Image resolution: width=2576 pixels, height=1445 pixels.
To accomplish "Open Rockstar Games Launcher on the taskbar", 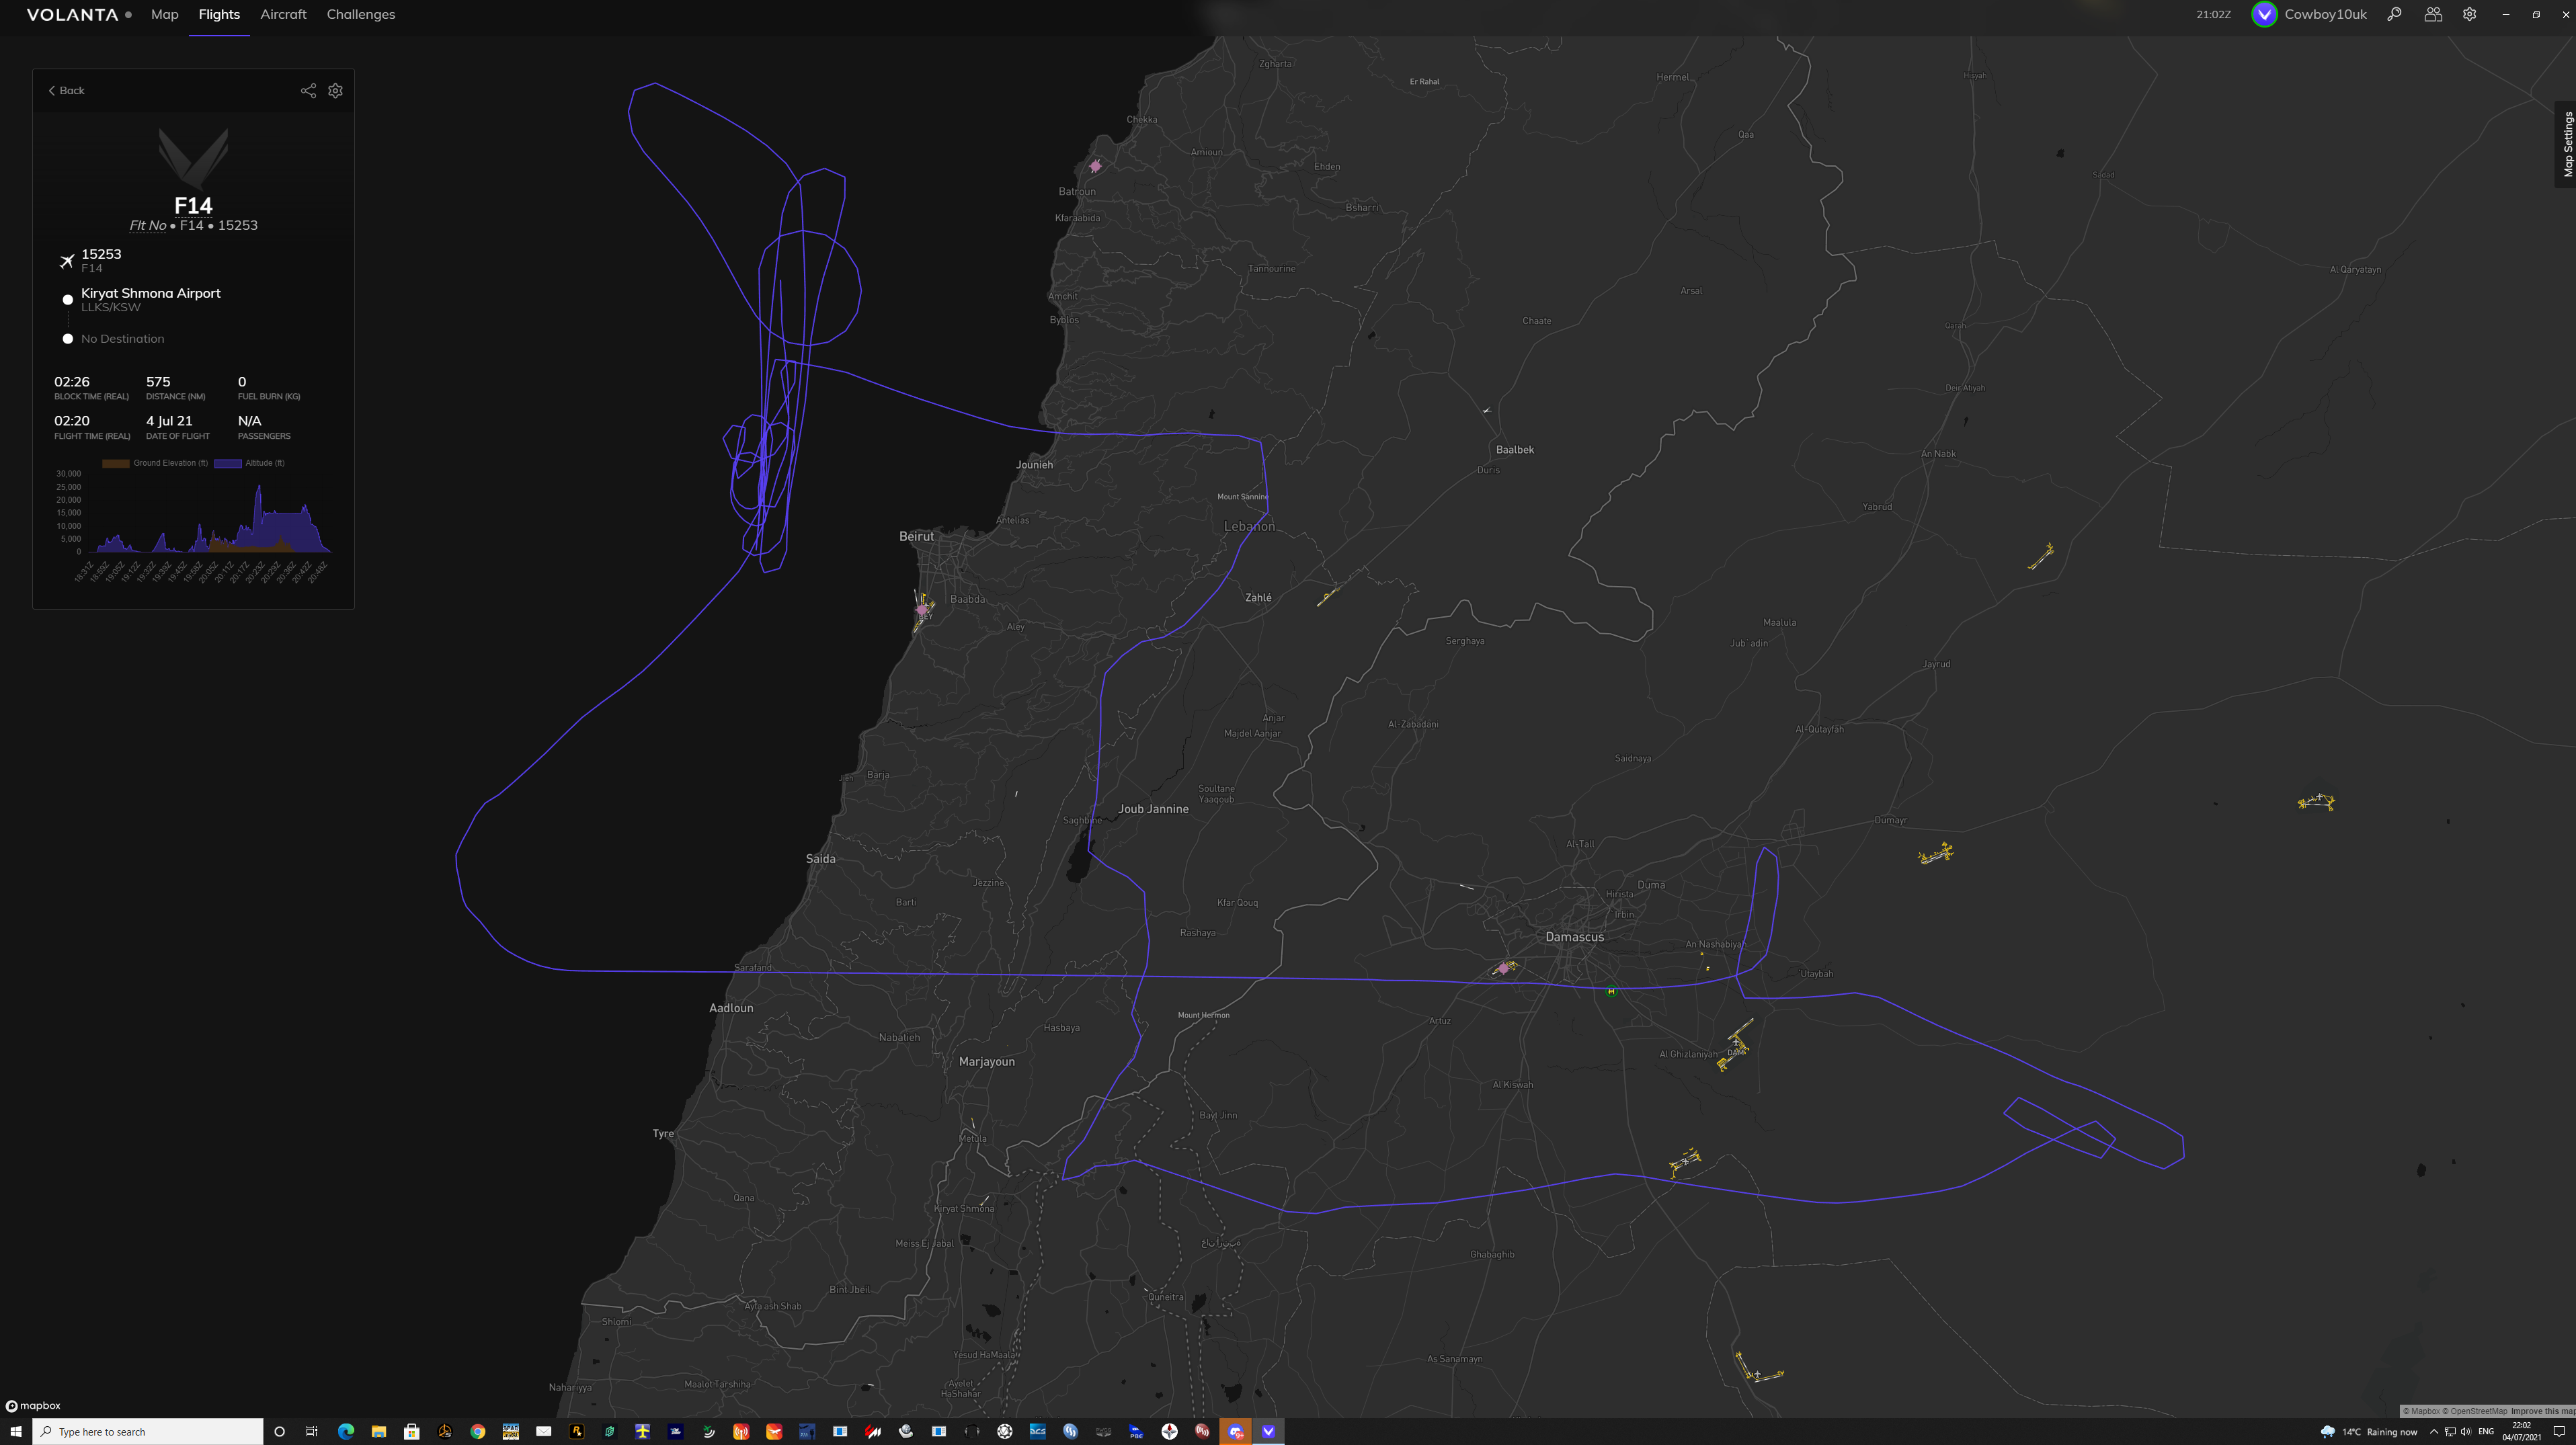I will (577, 1432).
